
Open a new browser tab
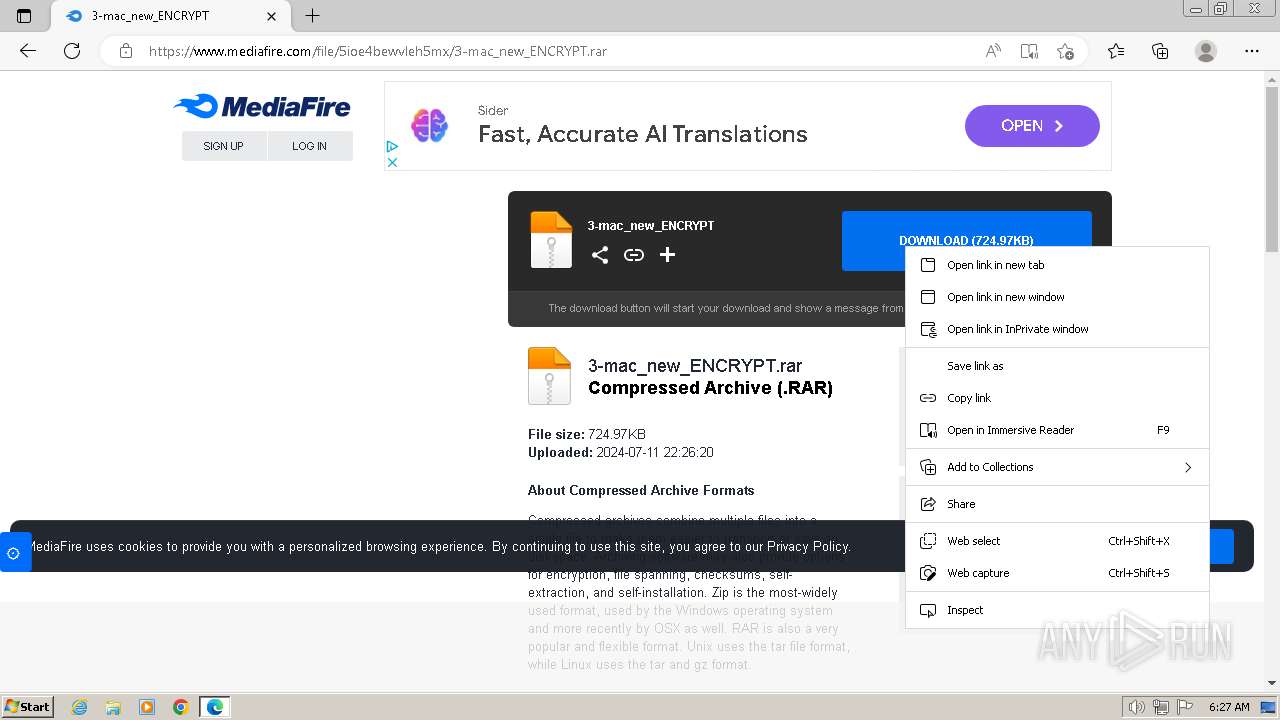point(312,16)
